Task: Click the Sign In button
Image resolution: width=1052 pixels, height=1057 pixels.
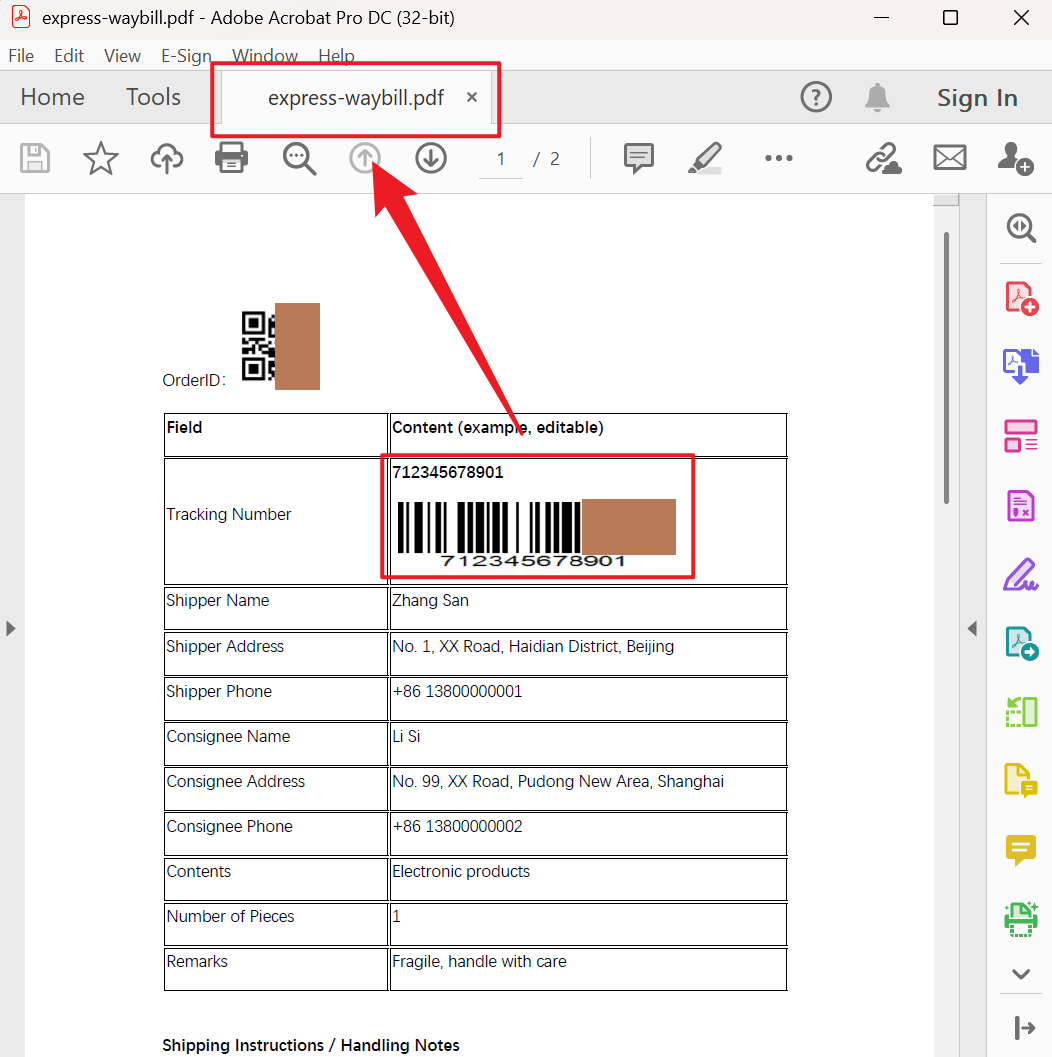Action: coord(976,97)
